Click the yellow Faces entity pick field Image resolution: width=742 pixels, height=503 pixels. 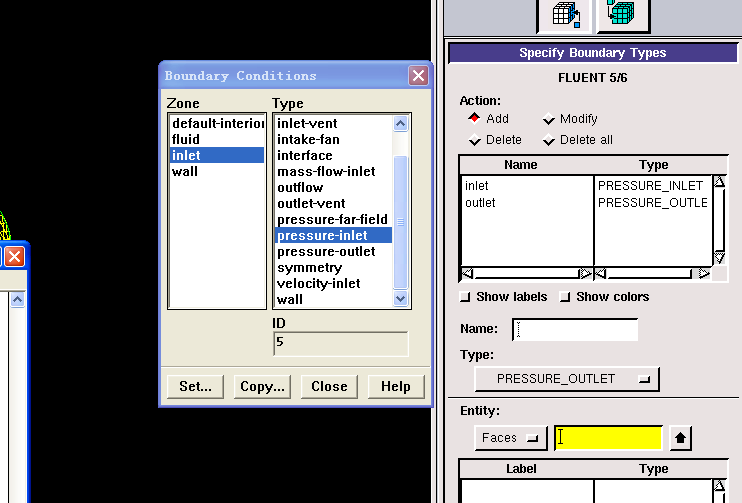[x=608, y=437]
